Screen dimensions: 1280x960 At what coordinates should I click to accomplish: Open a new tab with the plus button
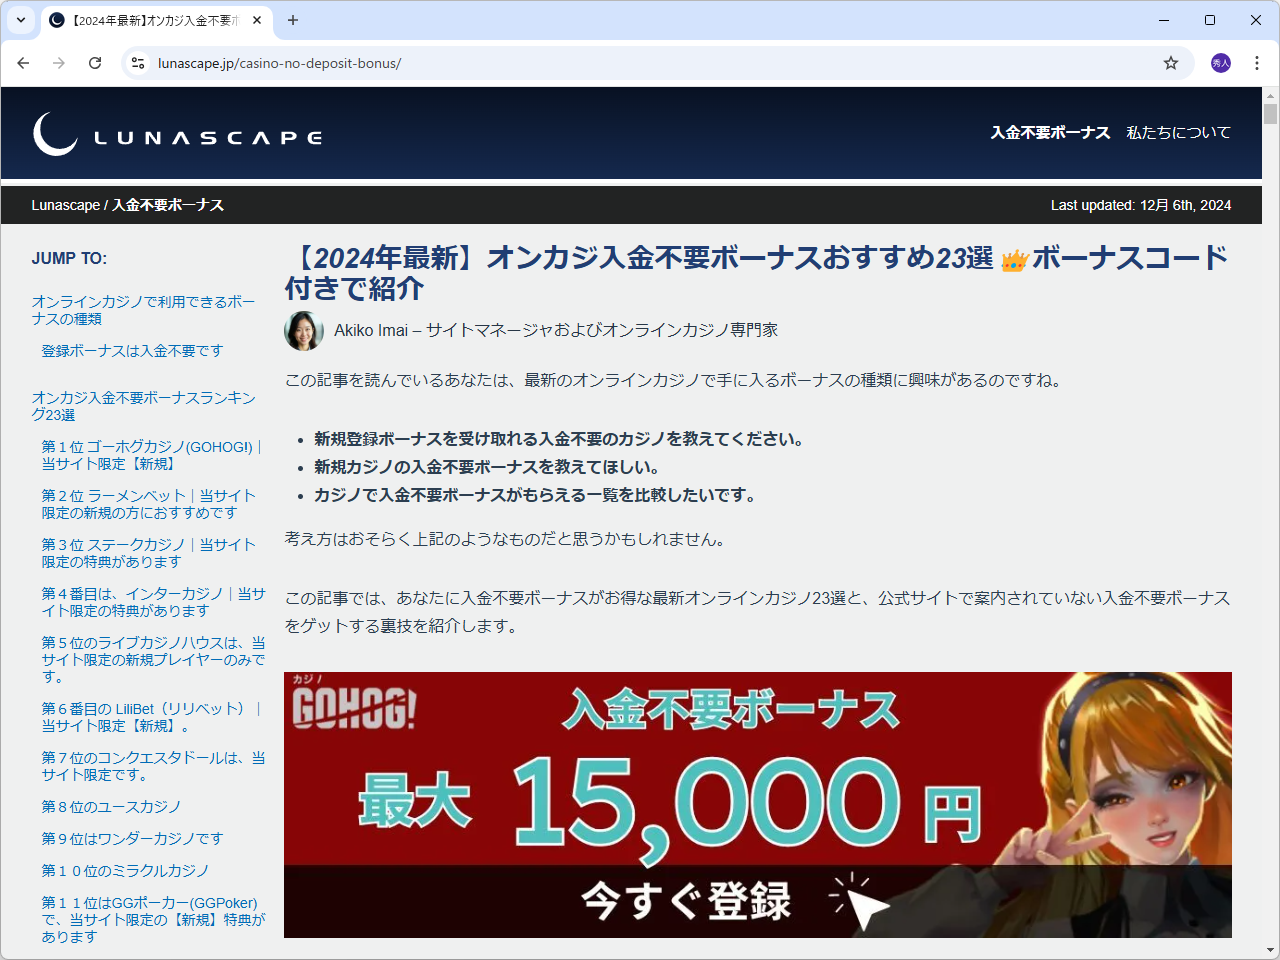(290, 20)
